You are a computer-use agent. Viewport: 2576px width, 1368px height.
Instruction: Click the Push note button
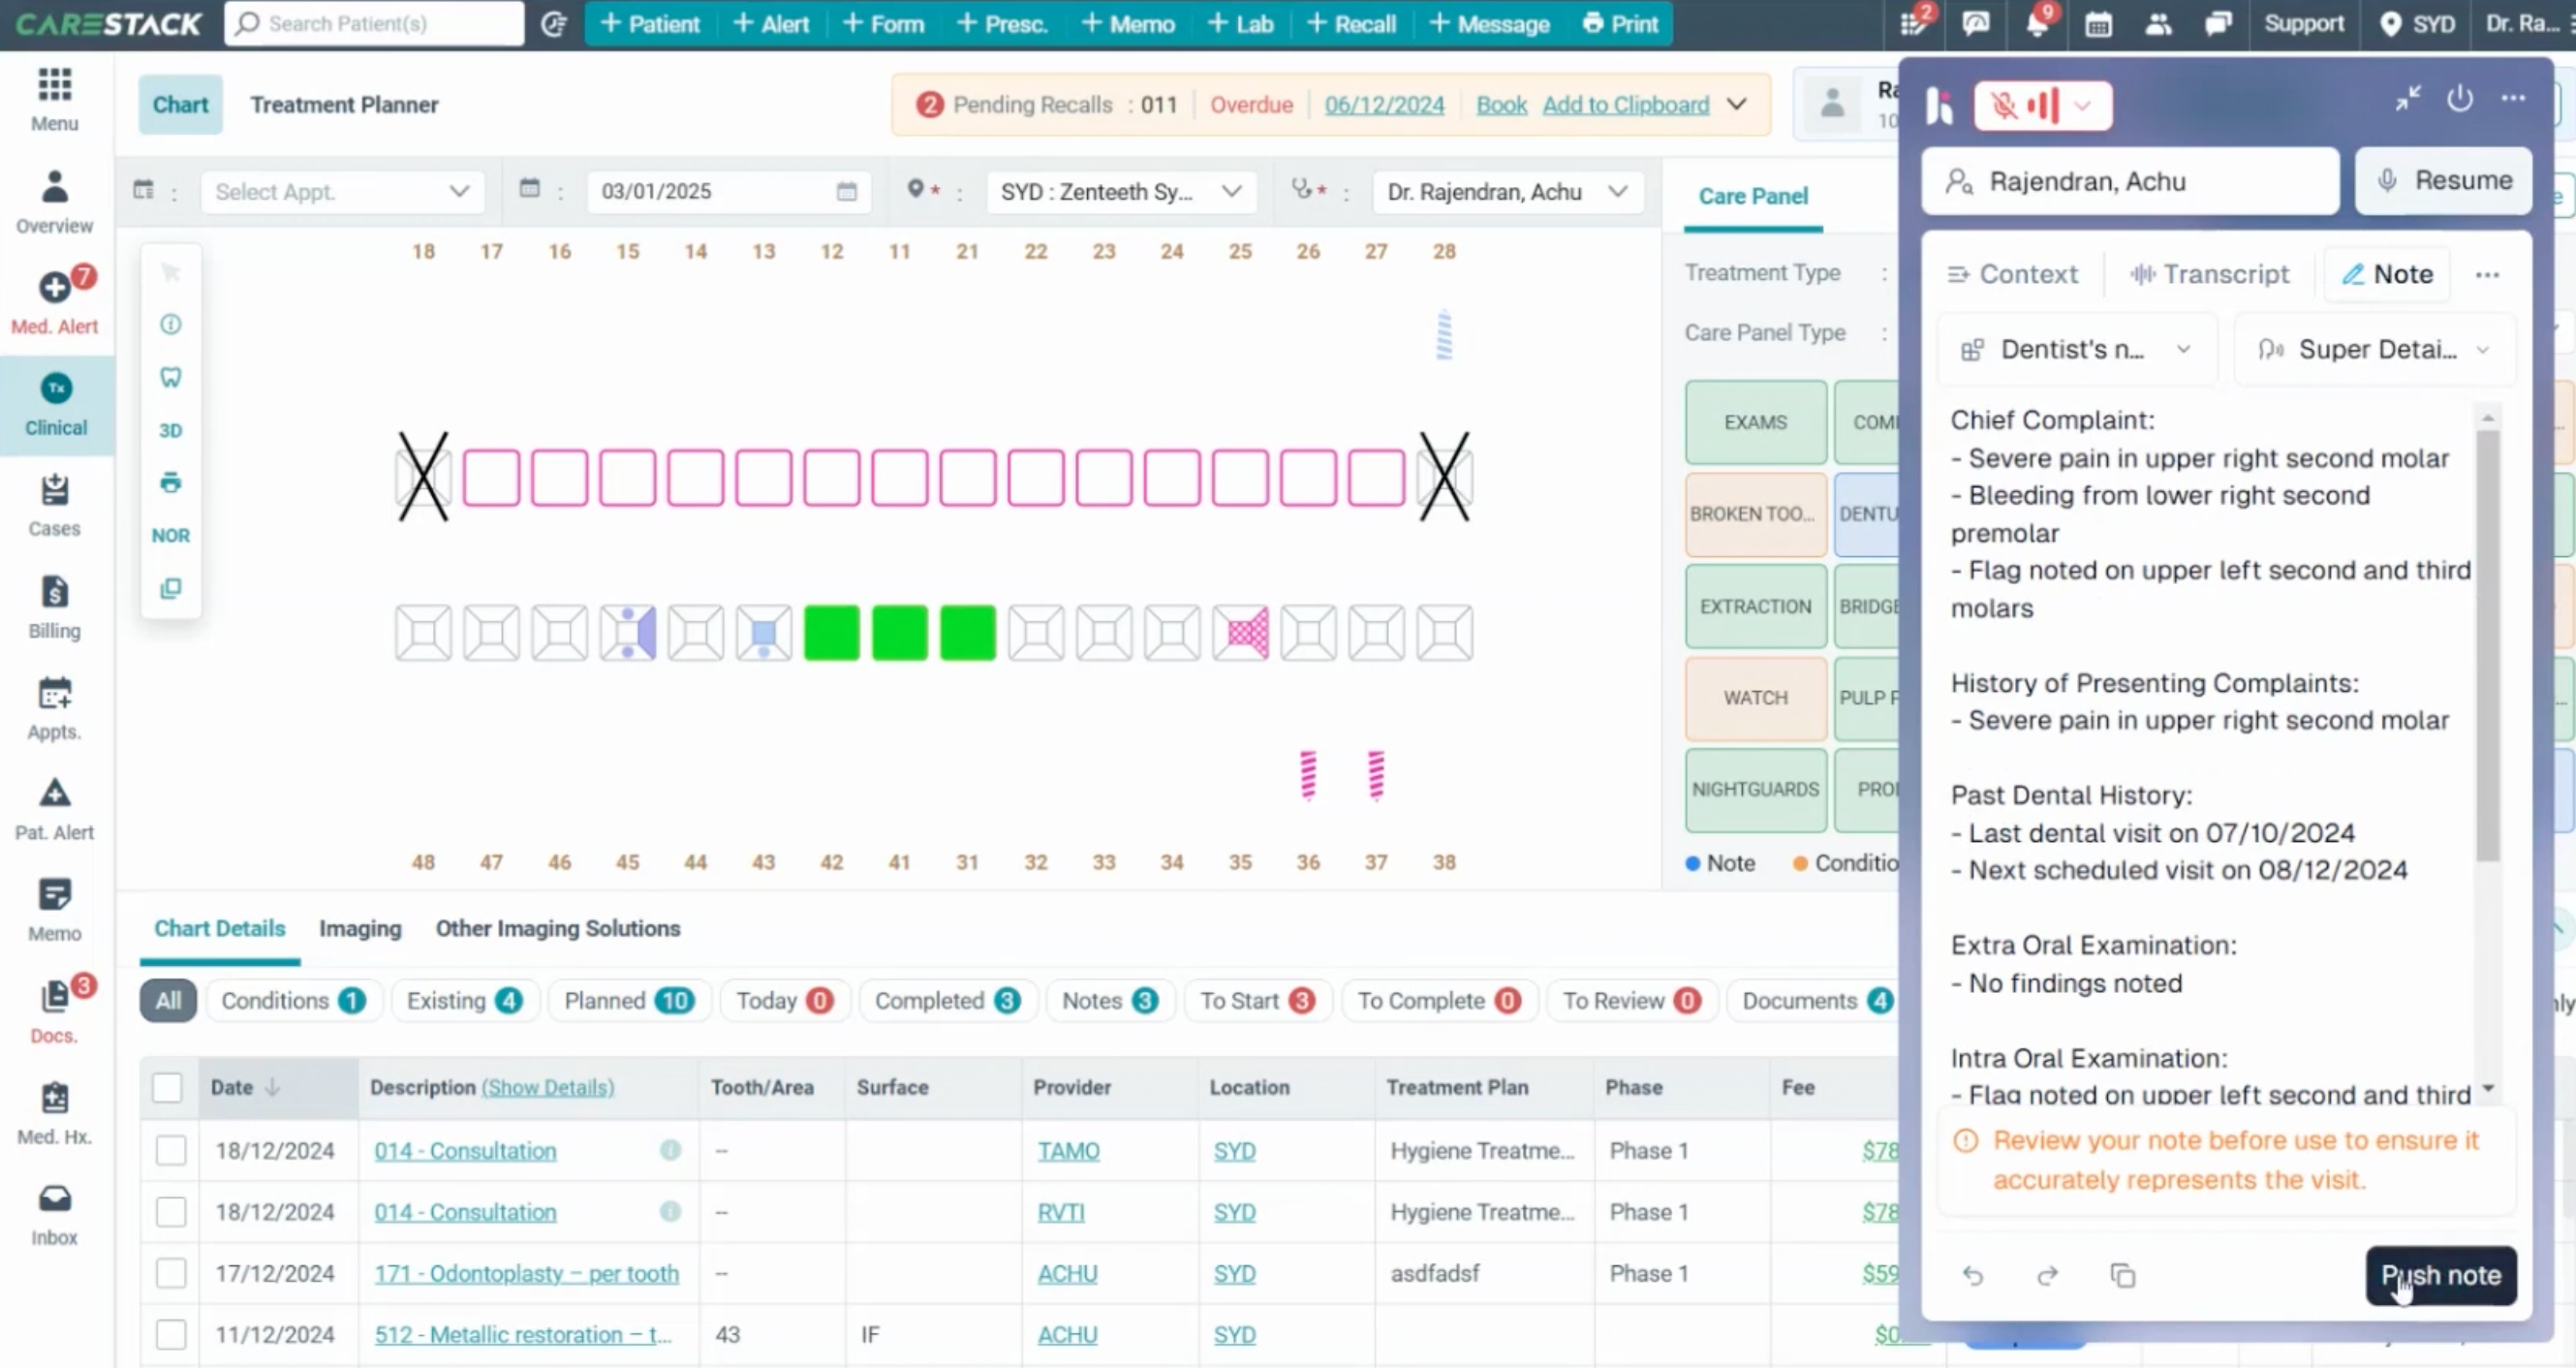coord(2441,1275)
